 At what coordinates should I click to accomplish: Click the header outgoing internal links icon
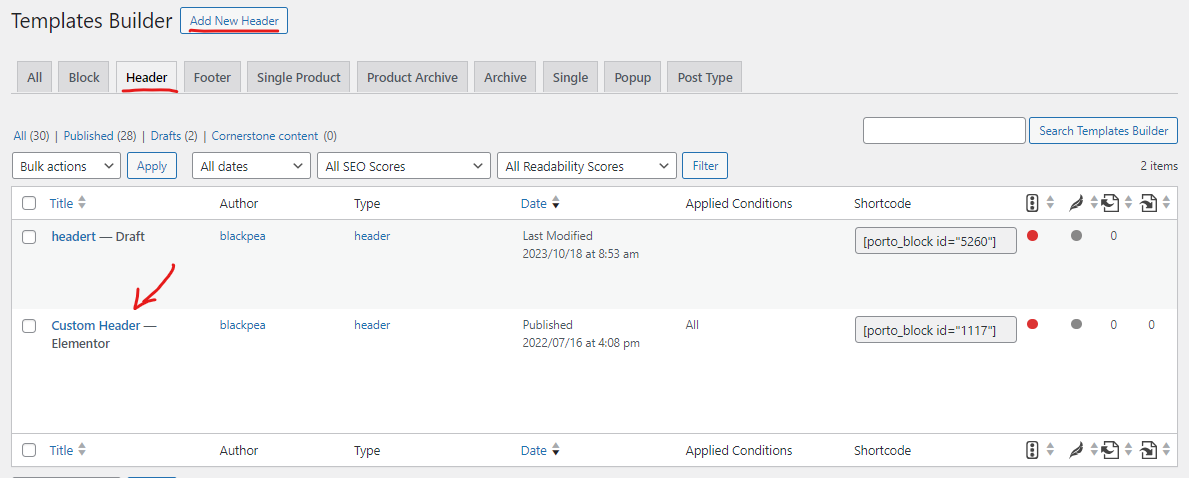tap(1110, 203)
